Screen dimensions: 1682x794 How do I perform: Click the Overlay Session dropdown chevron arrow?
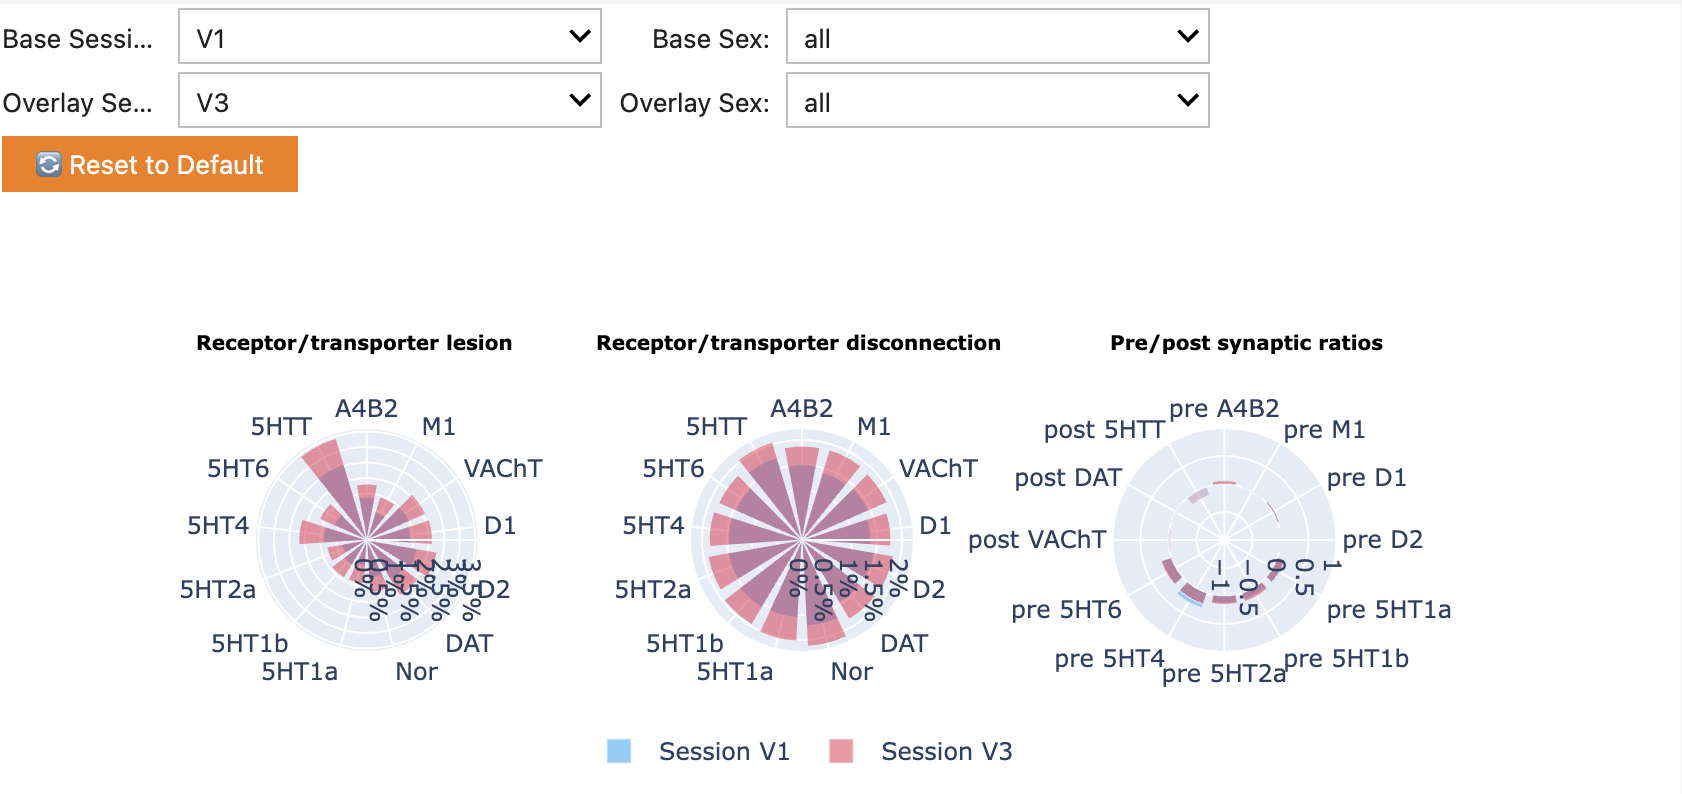point(579,100)
